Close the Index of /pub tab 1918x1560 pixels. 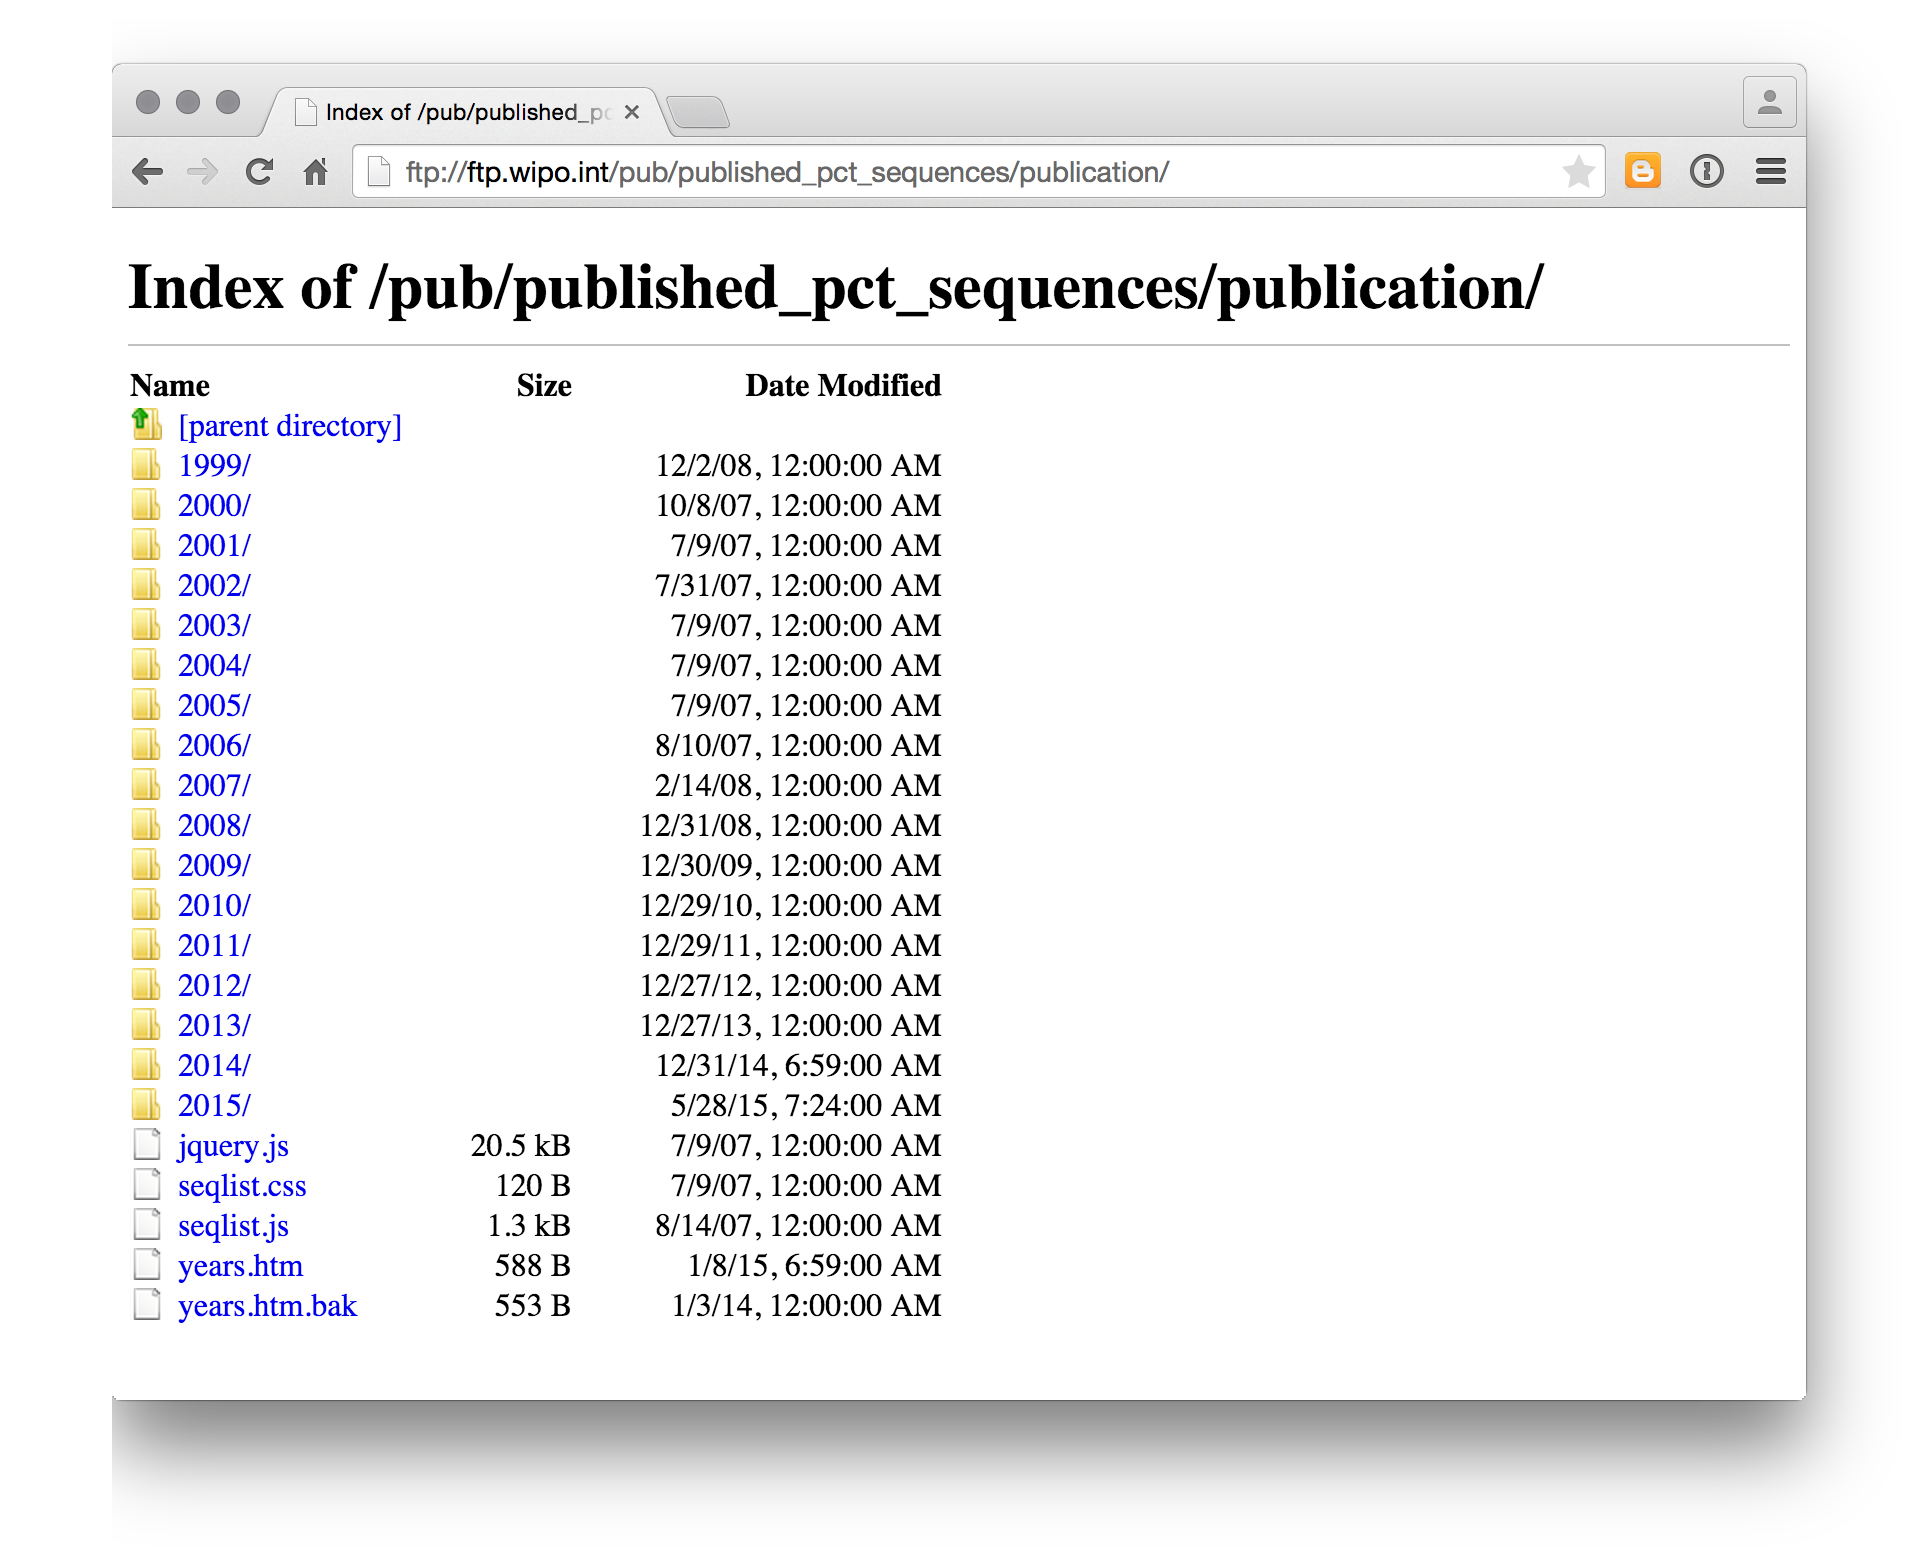[x=632, y=112]
